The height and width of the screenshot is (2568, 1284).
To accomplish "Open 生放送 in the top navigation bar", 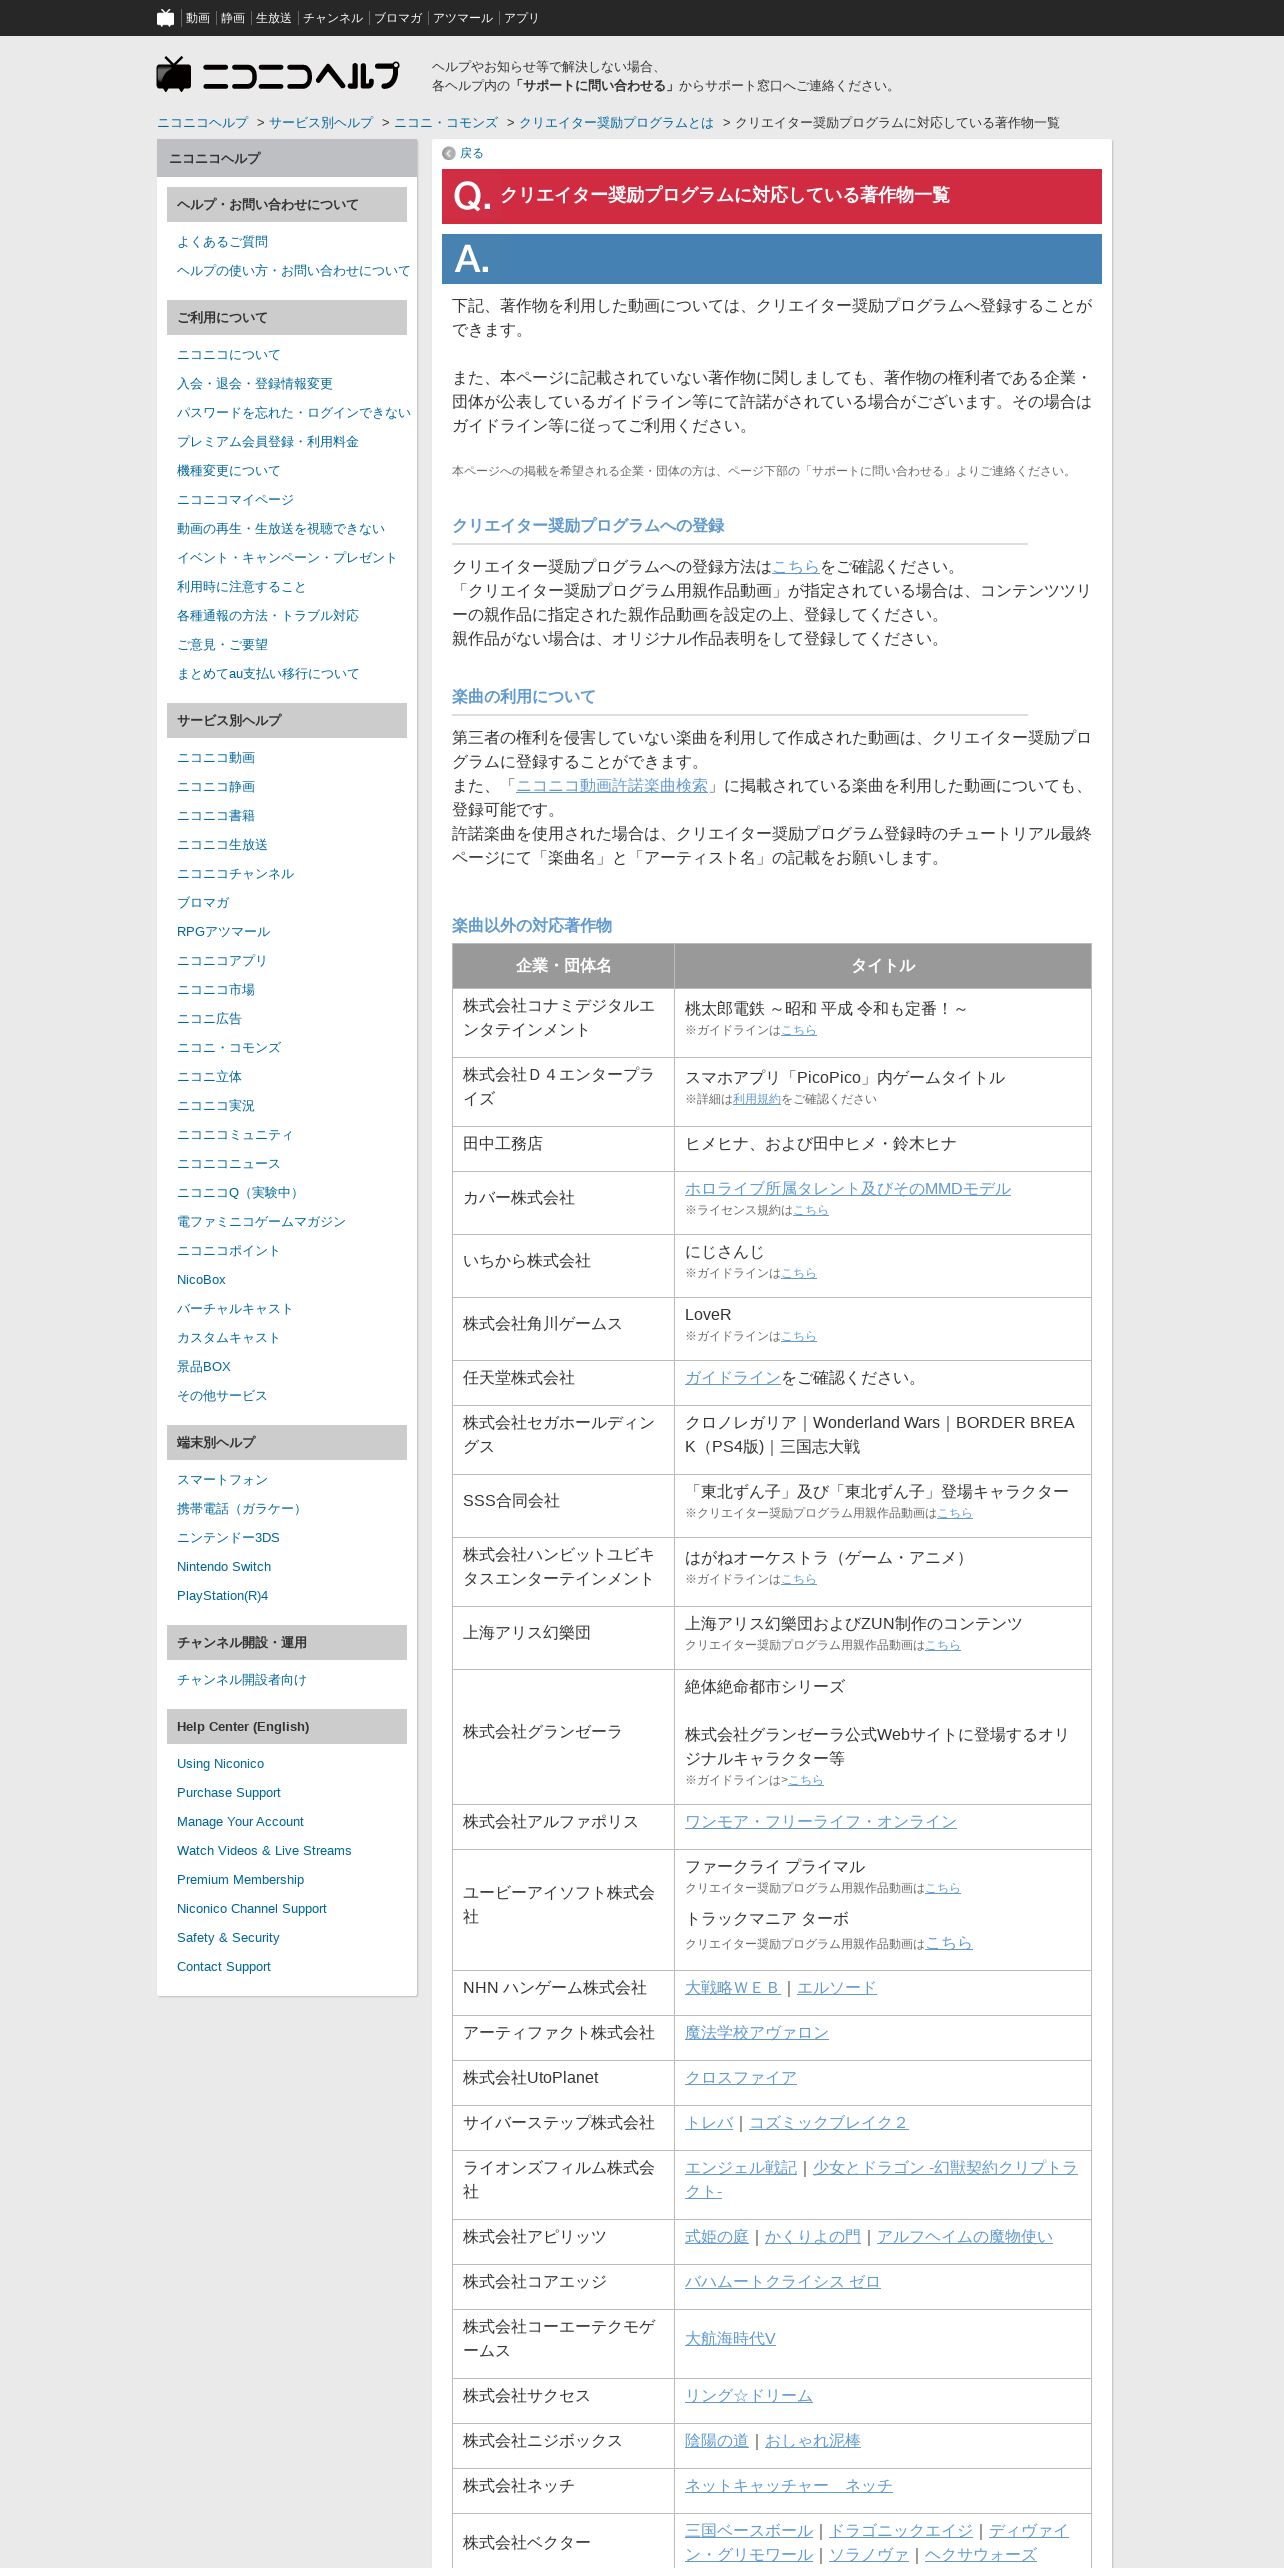I will click(x=274, y=18).
